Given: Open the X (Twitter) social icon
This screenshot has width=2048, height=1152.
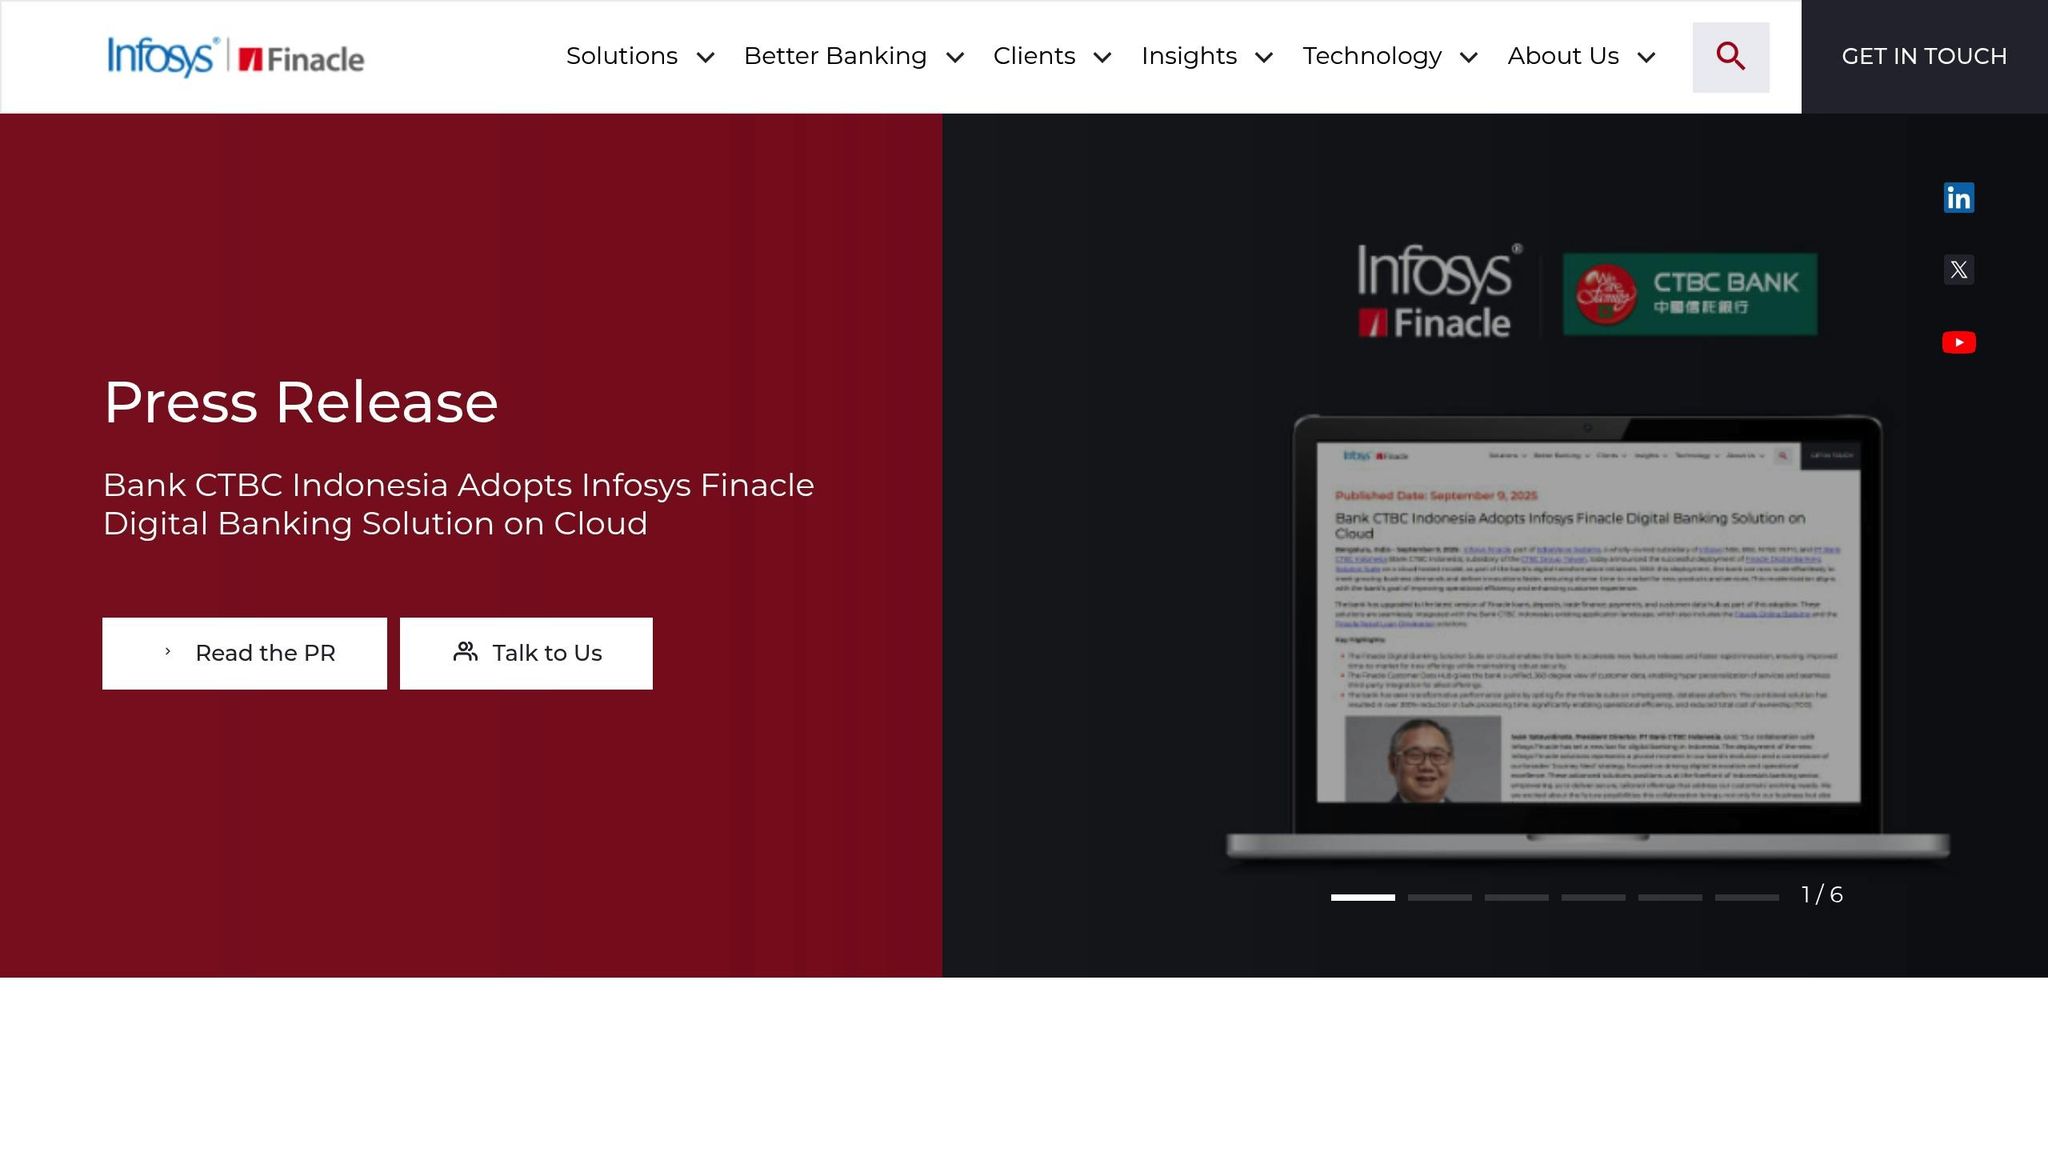Looking at the screenshot, I should 1958,270.
